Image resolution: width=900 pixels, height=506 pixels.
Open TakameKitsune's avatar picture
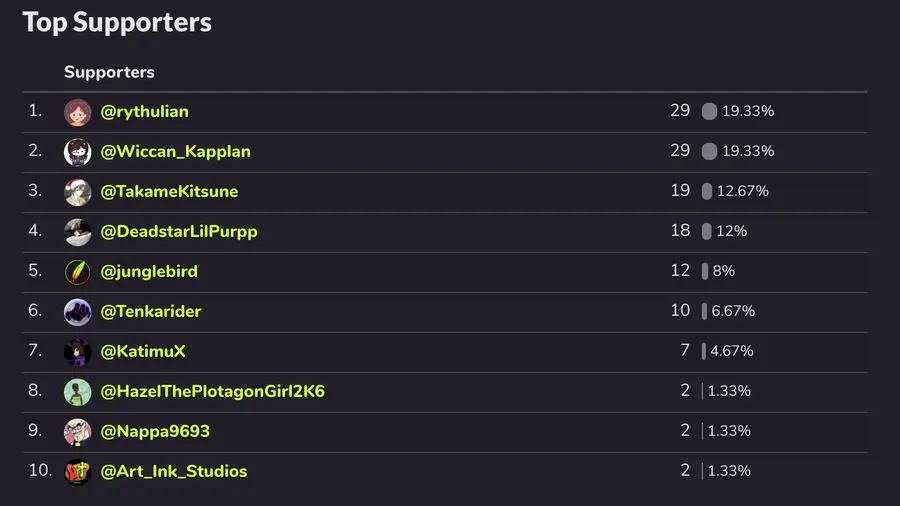point(78,192)
